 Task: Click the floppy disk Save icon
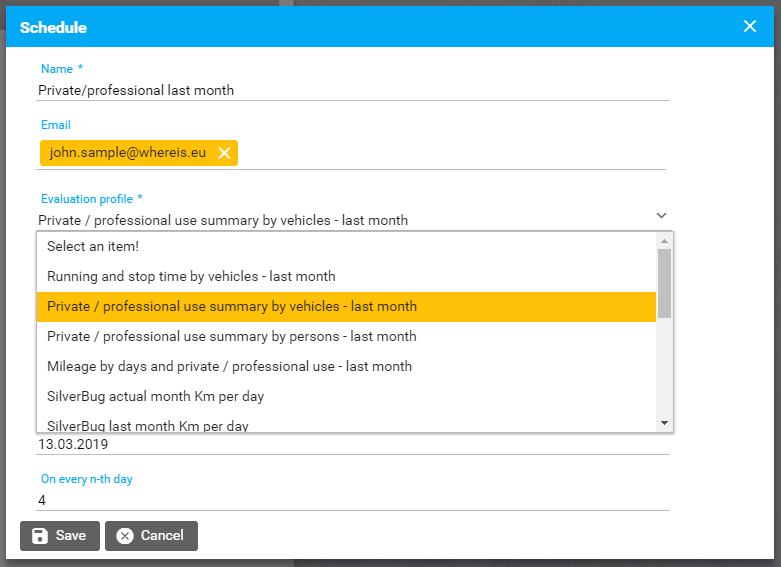pos(40,536)
